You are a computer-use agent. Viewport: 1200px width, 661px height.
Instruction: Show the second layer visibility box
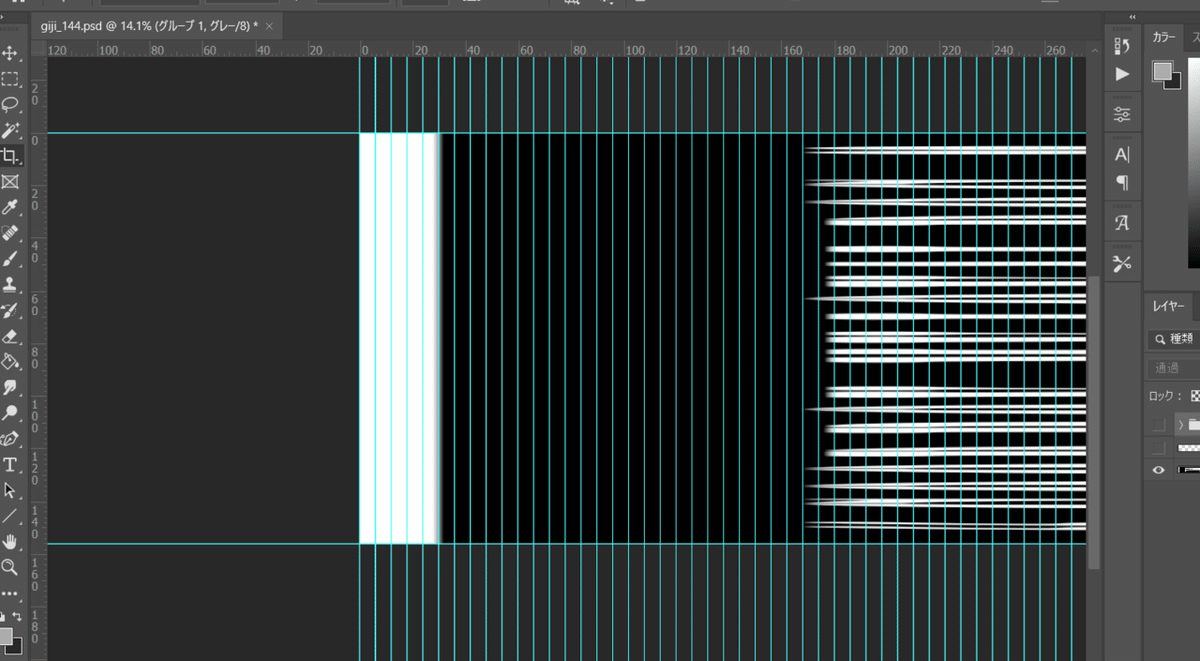pos(1159,447)
